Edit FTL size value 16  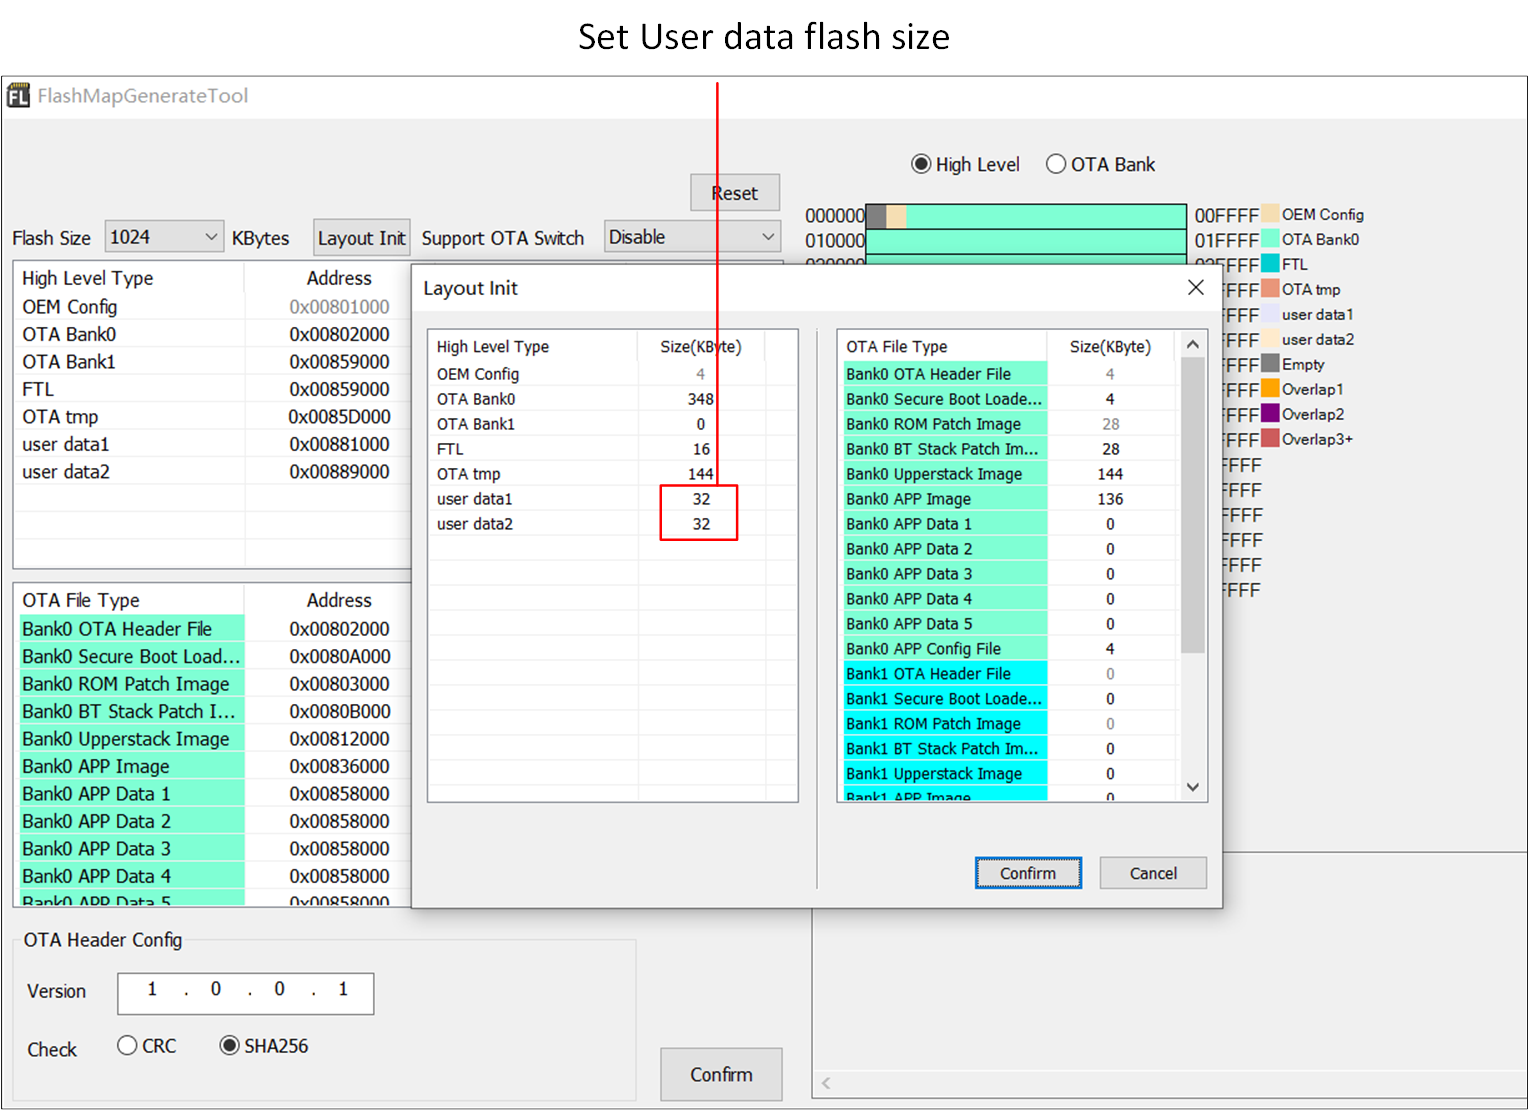pyautogui.click(x=701, y=449)
